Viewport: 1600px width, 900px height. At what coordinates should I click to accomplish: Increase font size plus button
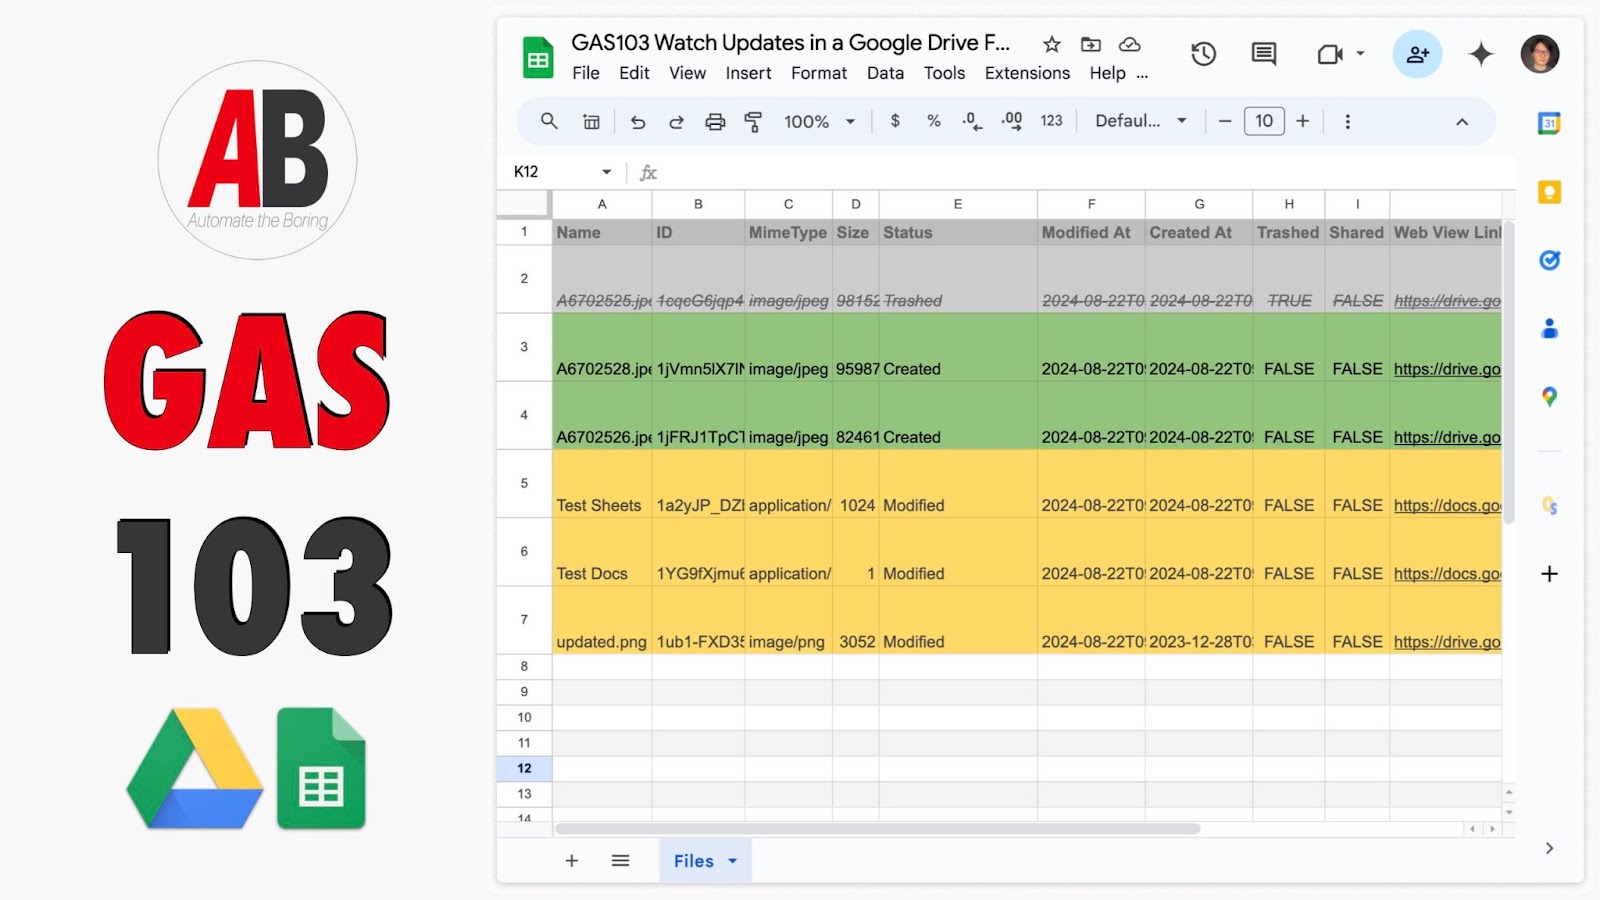point(1302,121)
